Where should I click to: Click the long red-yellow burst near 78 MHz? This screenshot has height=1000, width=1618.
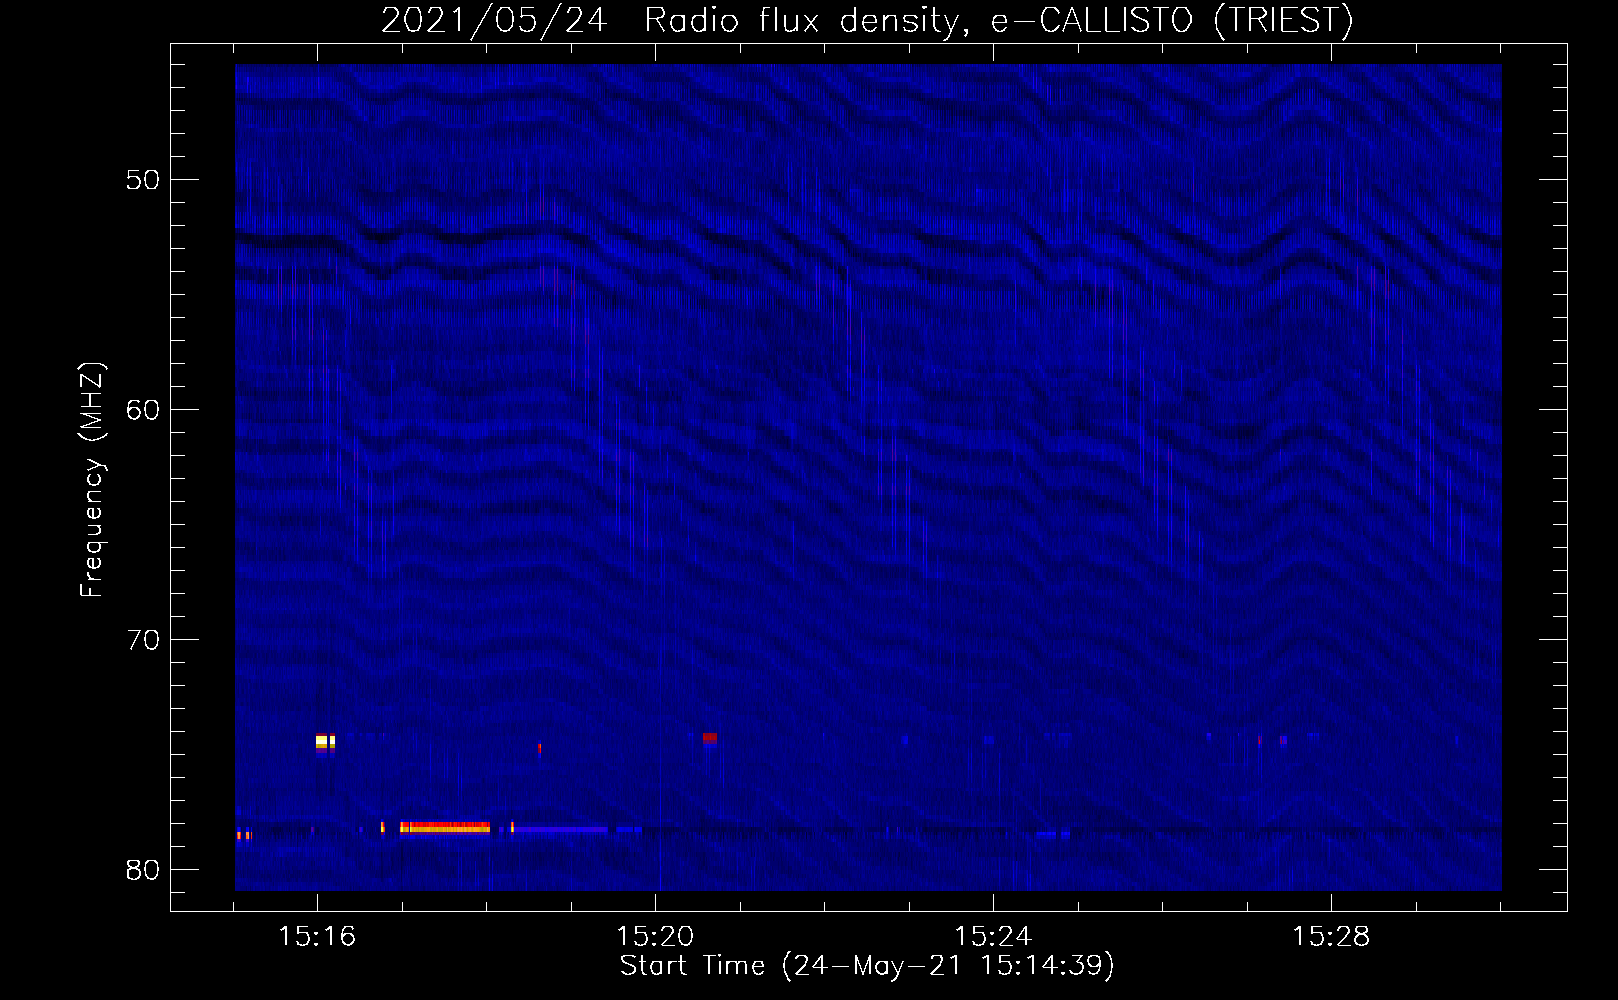point(445,827)
